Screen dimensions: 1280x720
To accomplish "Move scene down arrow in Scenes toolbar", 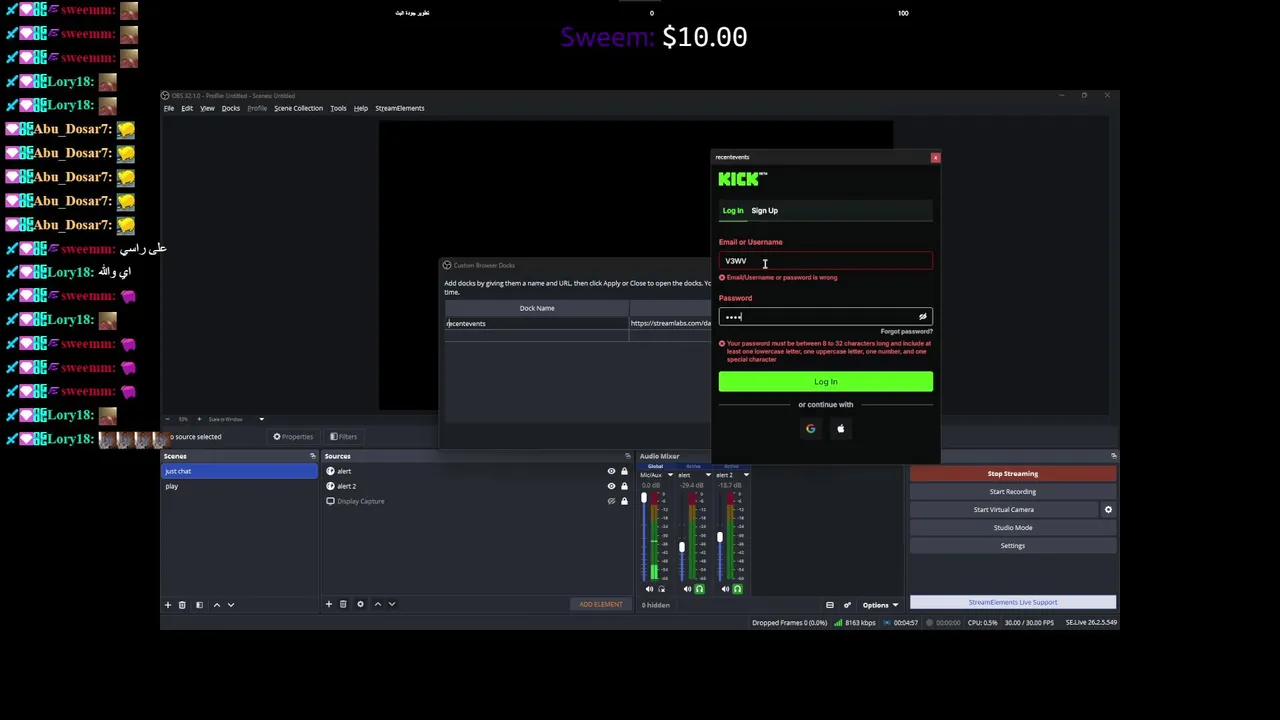I will (231, 604).
